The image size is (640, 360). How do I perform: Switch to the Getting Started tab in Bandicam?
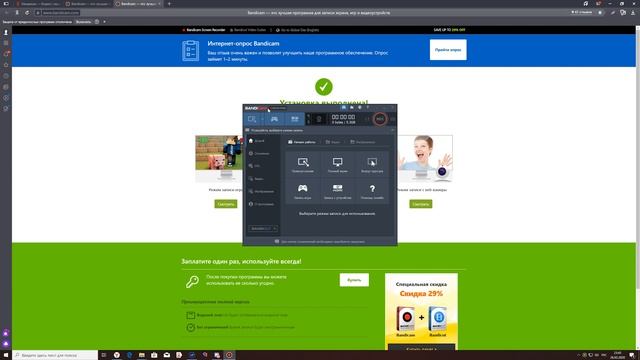(302, 142)
